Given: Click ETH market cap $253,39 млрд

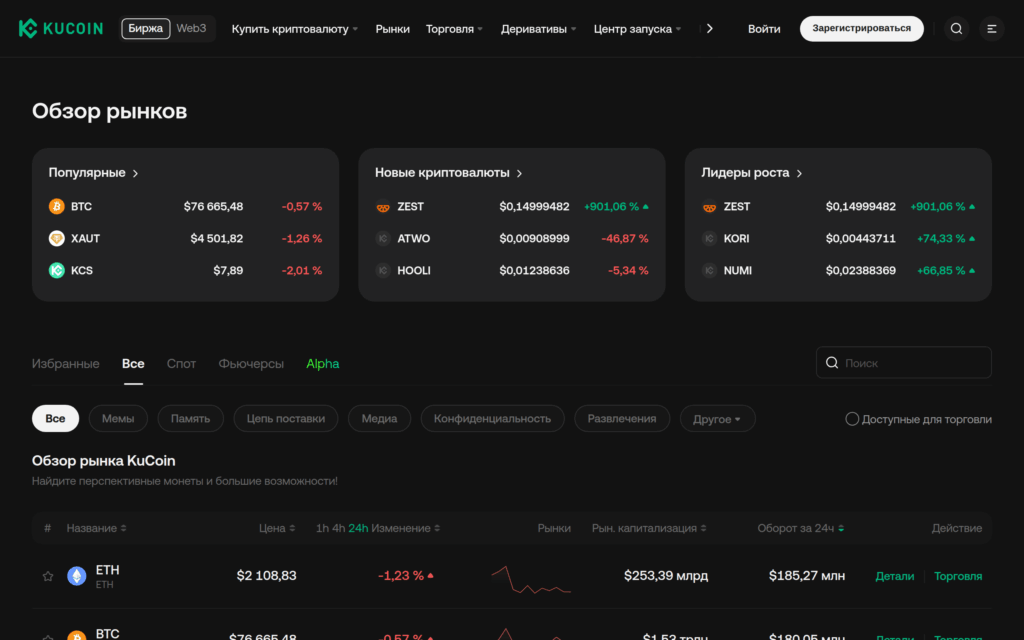Looking at the screenshot, I should [x=666, y=575].
